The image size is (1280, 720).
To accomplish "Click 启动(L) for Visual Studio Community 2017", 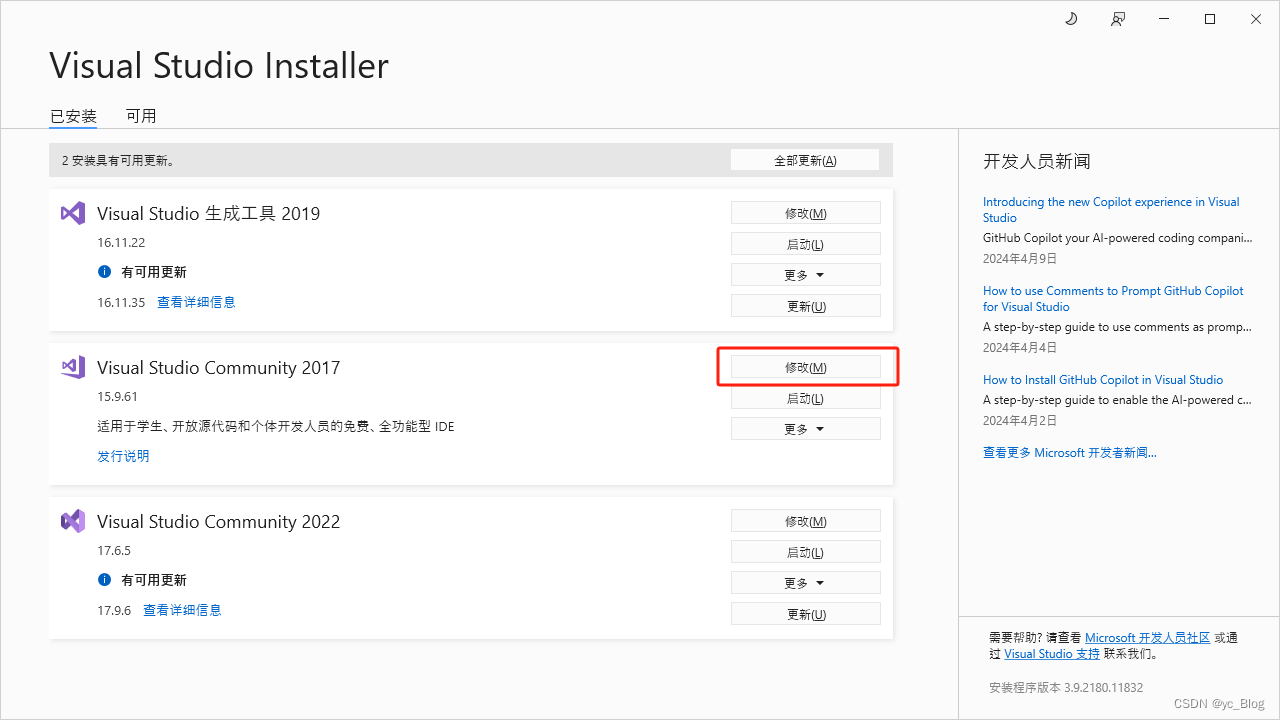I will (x=806, y=398).
